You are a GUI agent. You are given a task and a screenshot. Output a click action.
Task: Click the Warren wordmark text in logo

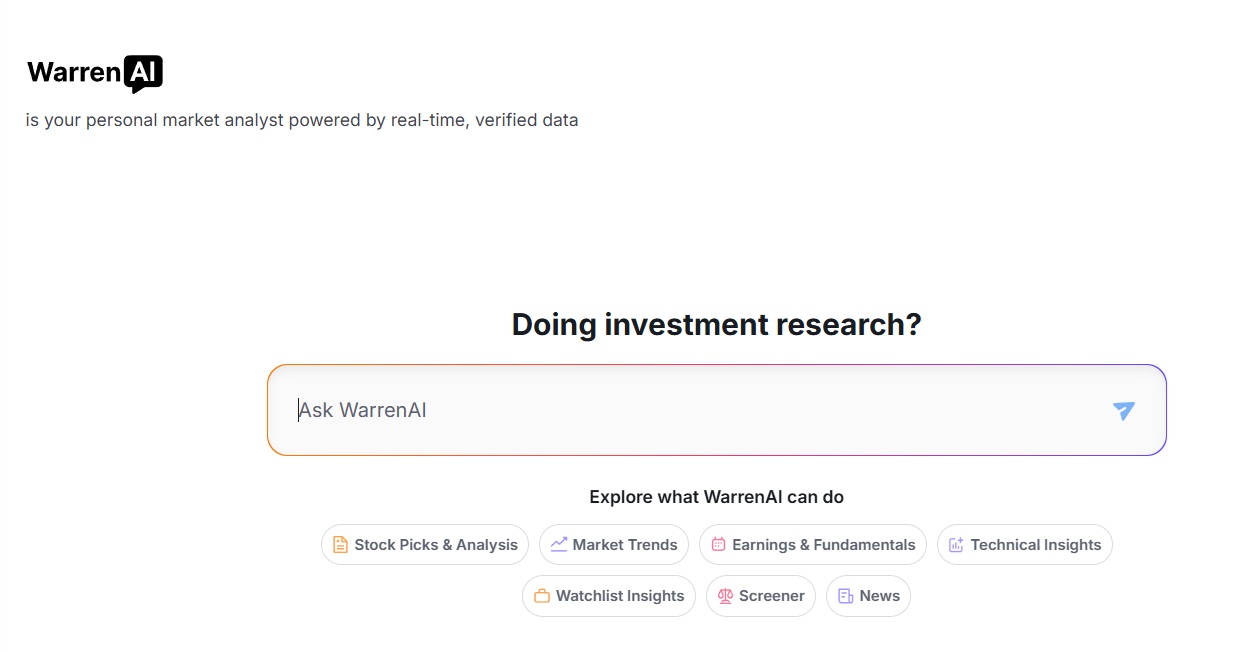[x=74, y=72]
